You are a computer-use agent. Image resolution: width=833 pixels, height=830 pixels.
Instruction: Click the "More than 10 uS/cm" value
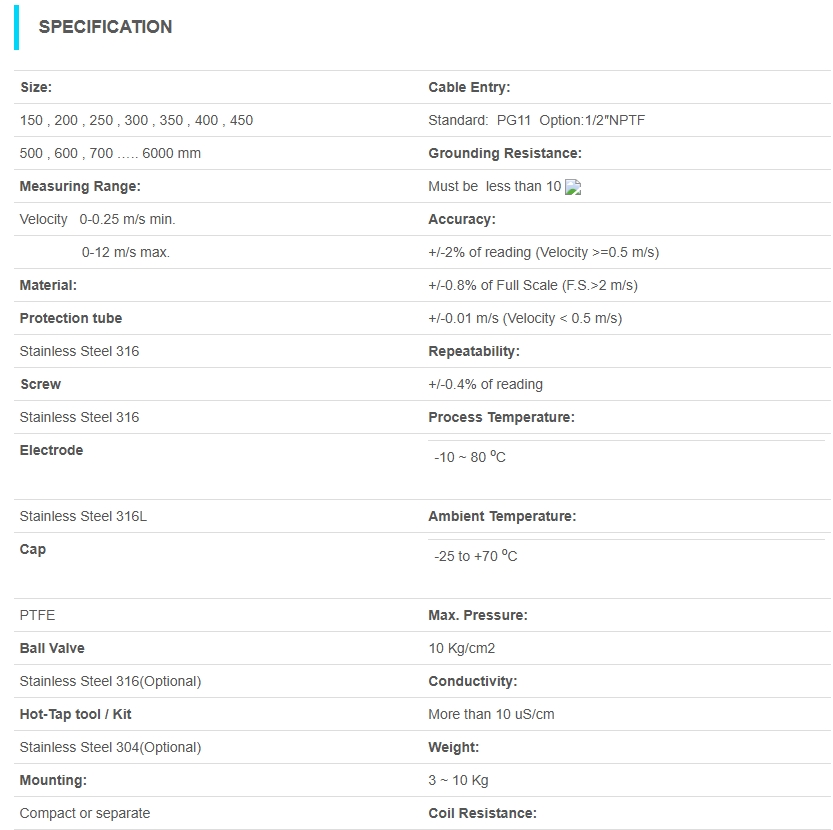coord(491,714)
